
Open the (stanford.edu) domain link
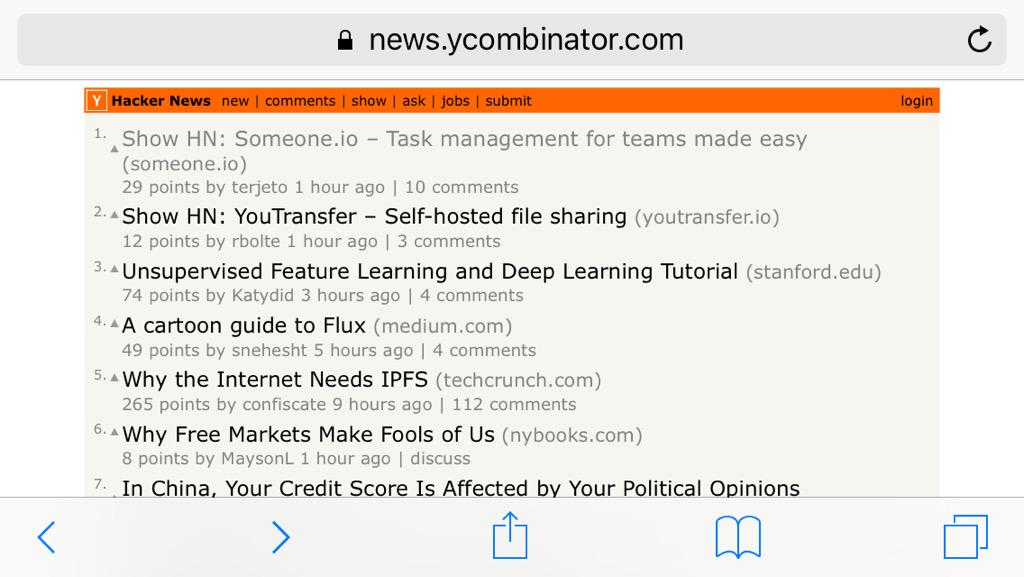(814, 272)
